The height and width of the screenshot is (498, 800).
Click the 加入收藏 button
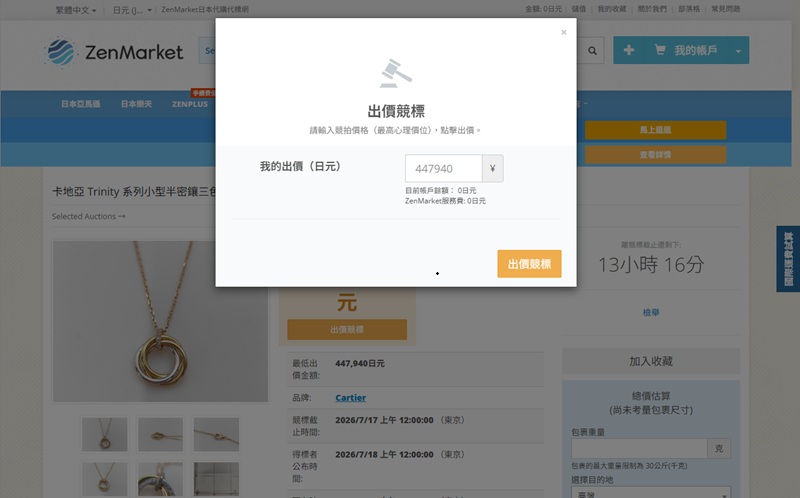651,361
